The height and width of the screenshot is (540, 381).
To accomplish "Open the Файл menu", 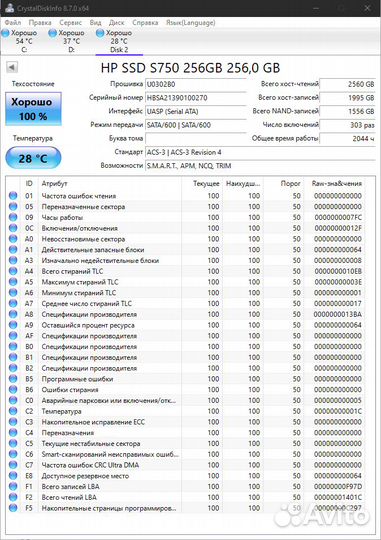I will pos(13,23).
